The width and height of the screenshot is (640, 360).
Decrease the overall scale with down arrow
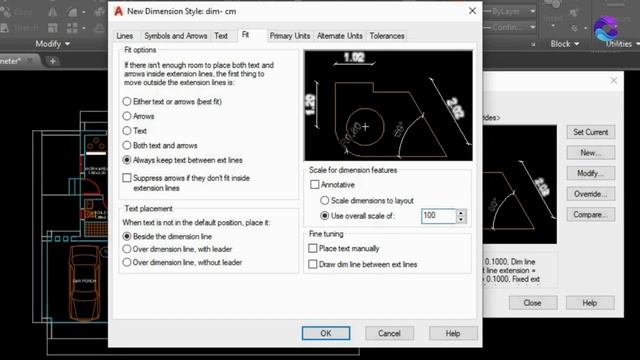pyautogui.click(x=461, y=220)
